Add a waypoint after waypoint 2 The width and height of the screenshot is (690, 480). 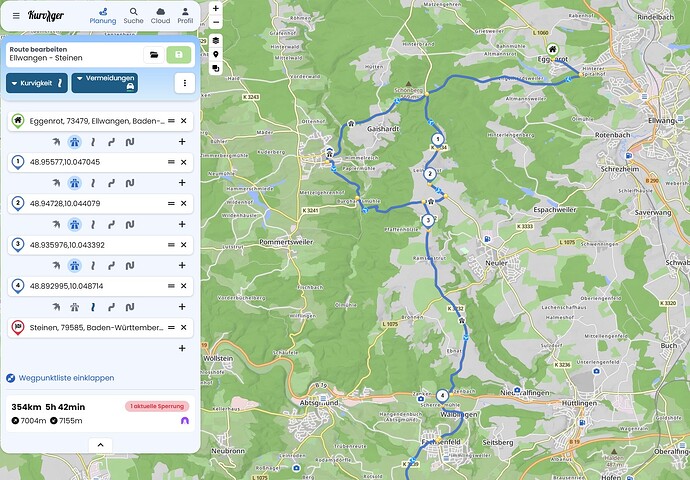[182, 224]
